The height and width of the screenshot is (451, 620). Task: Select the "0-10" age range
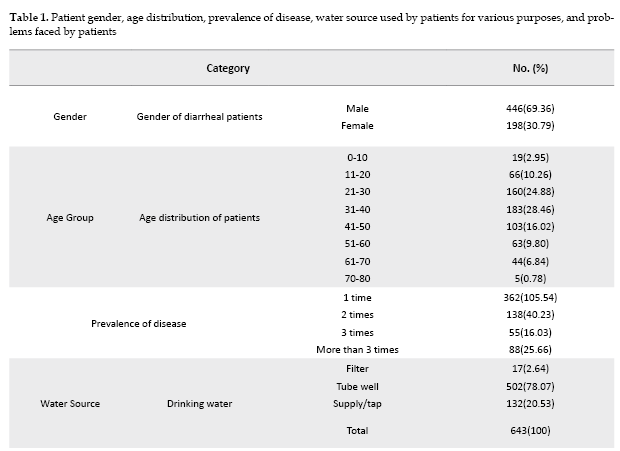(x=357, y=158)
